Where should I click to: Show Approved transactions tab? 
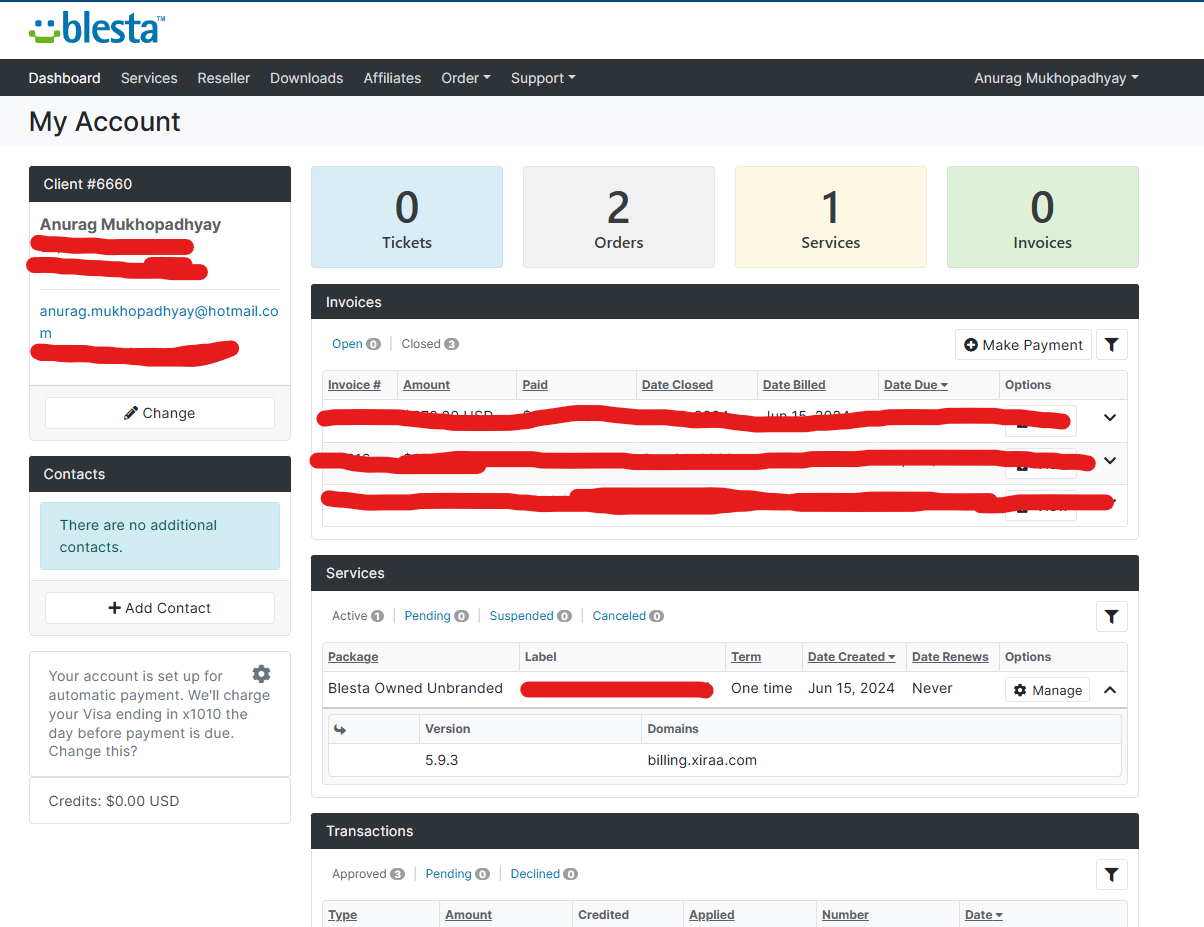pos(368,874)
